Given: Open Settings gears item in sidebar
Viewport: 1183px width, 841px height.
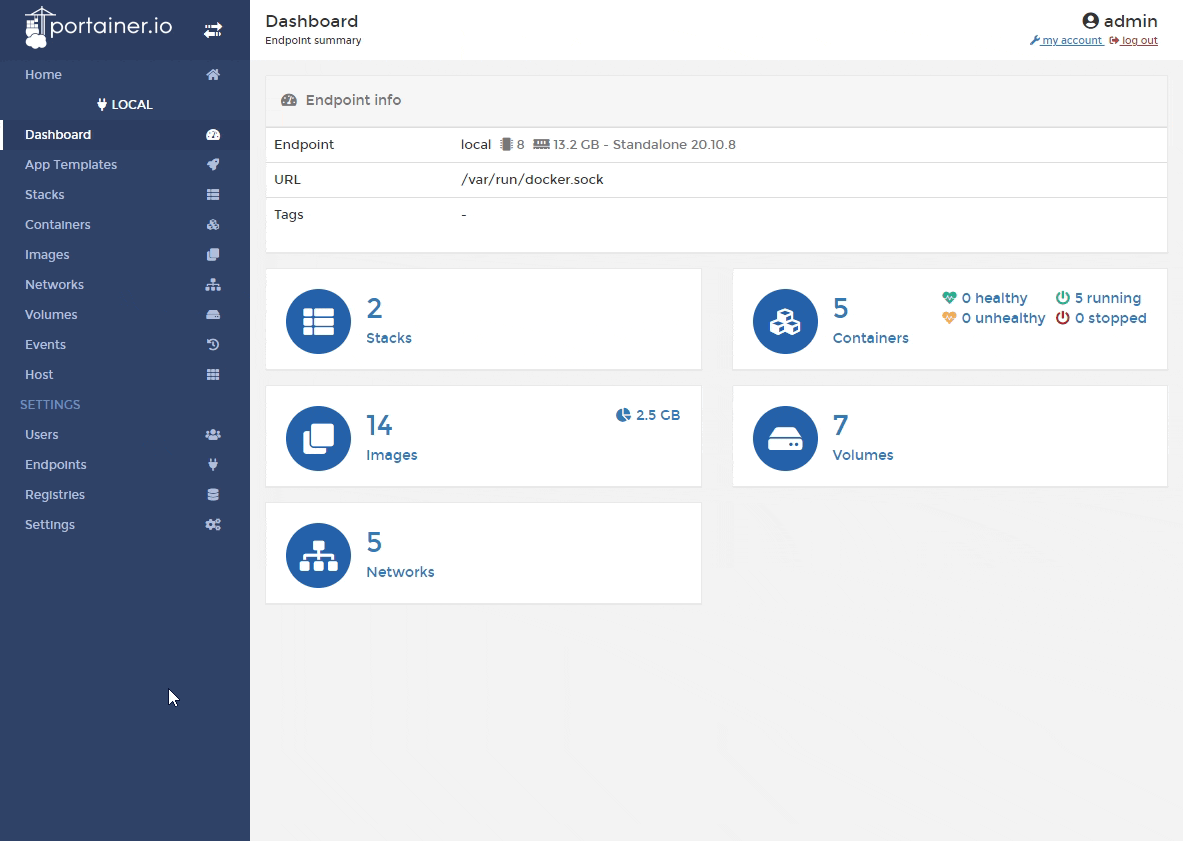Looking at the screenshot, I should point(50,525).
